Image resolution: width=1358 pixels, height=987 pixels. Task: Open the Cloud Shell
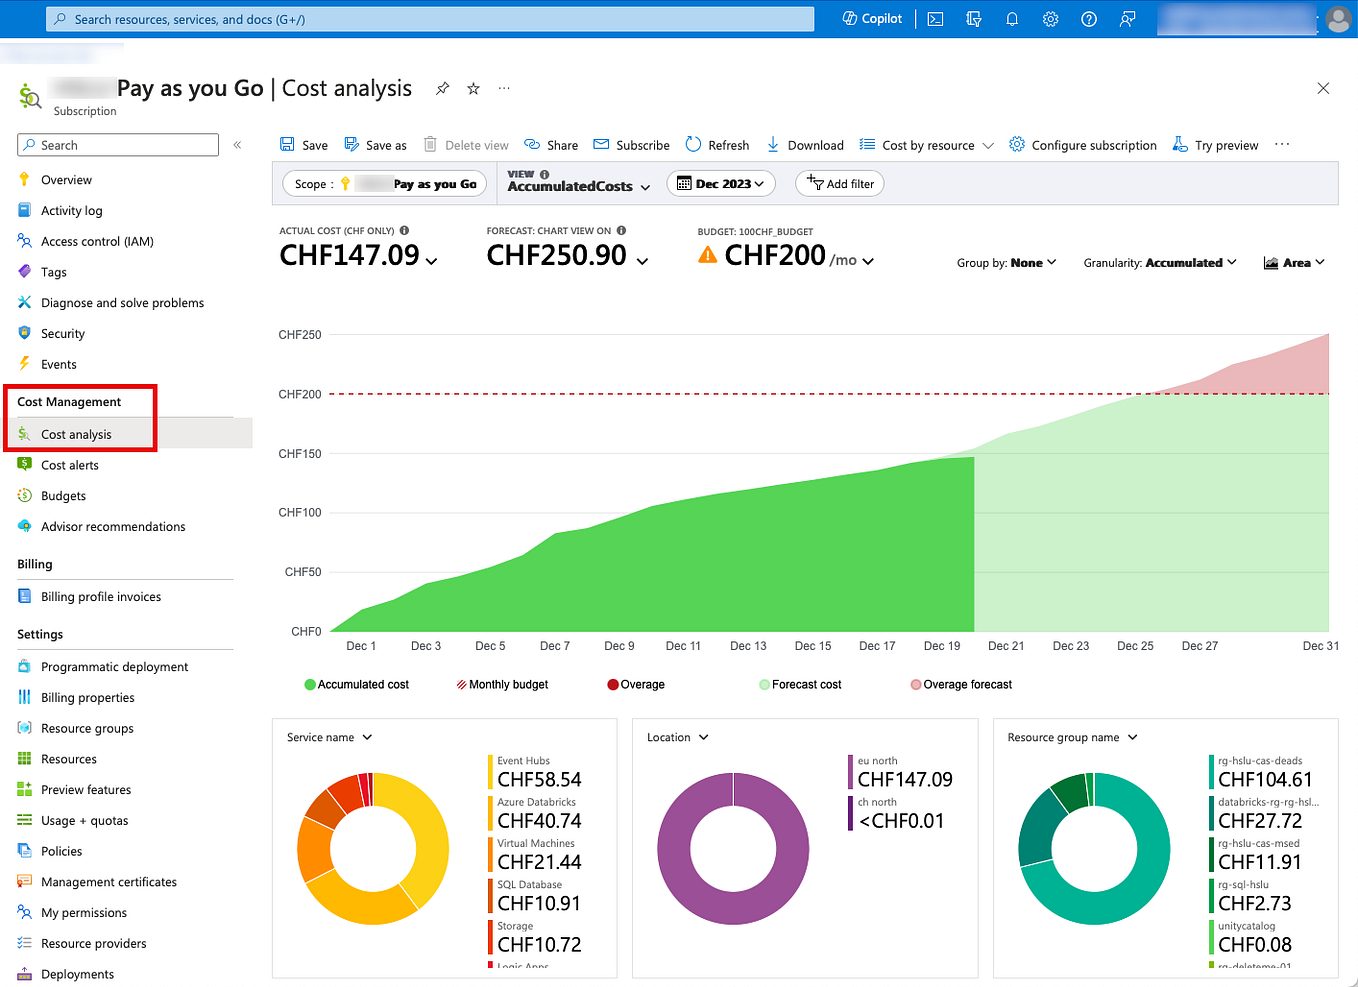pos(934,18)
